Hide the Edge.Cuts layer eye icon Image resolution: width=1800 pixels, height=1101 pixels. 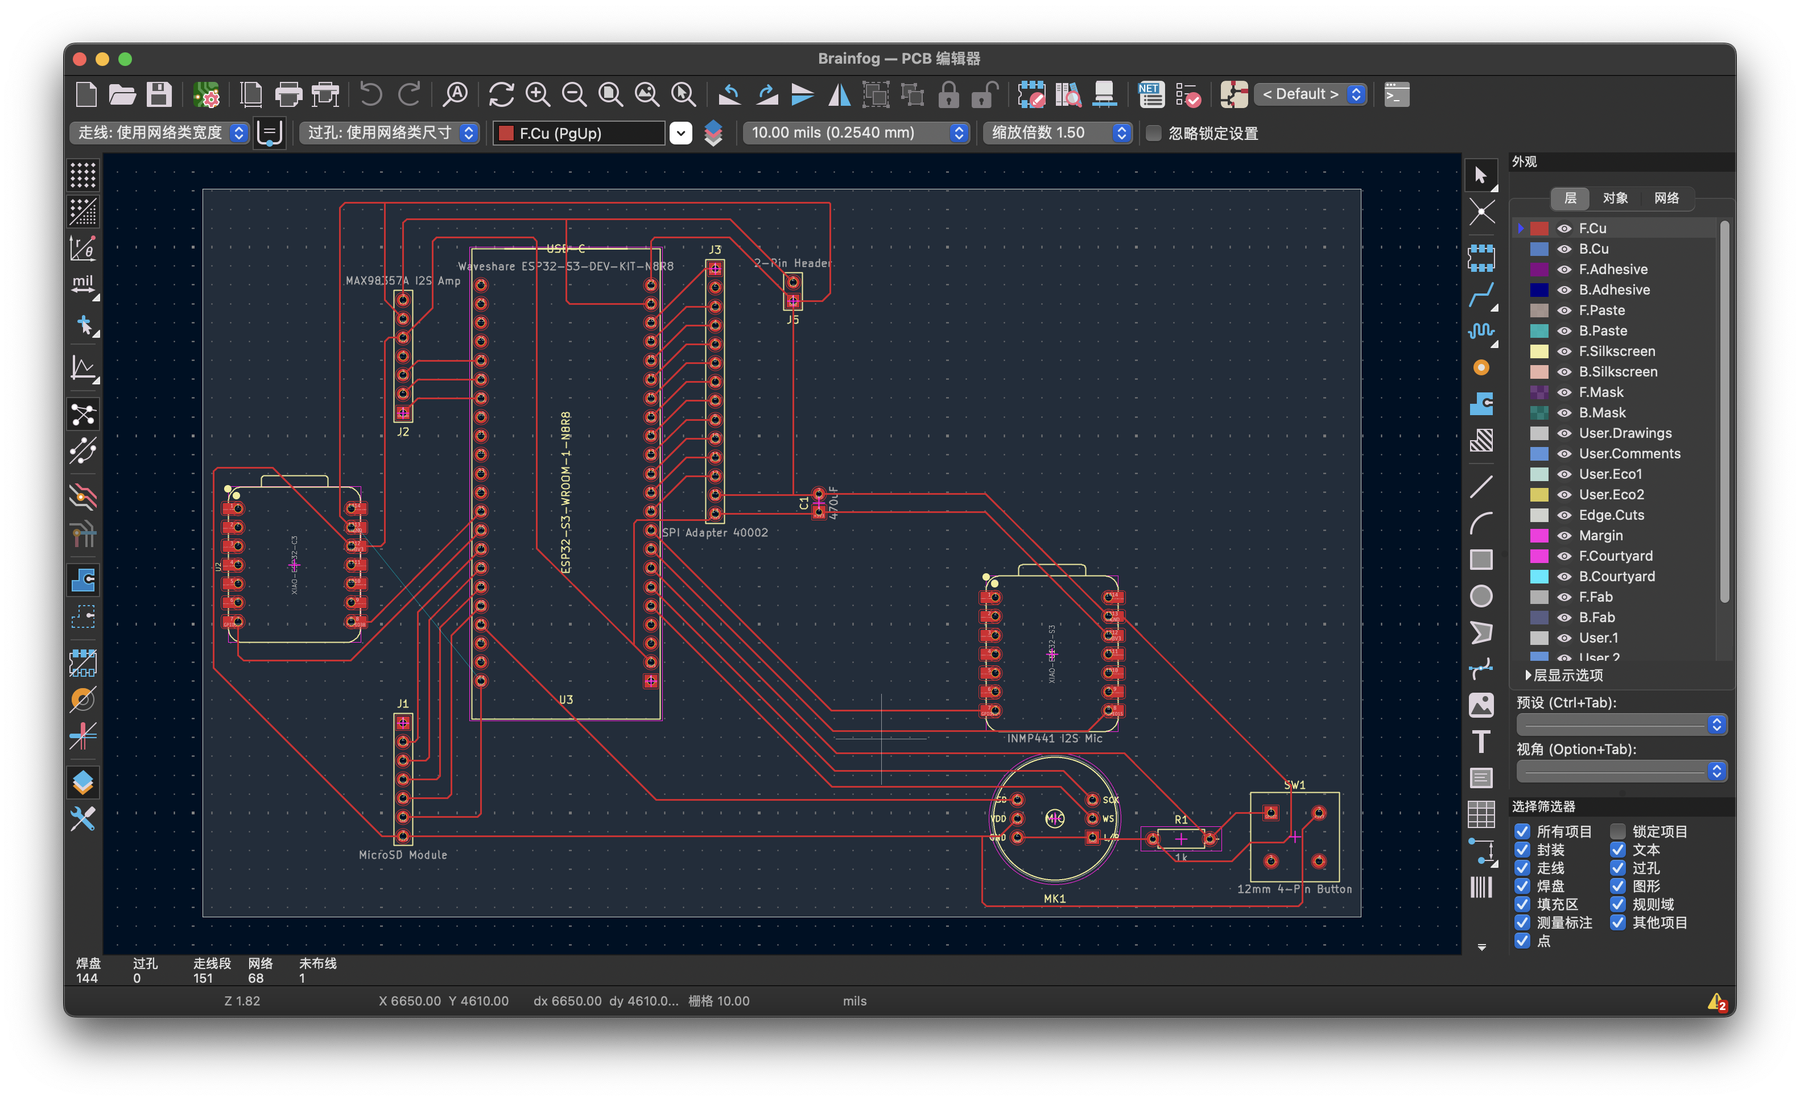1565,515
